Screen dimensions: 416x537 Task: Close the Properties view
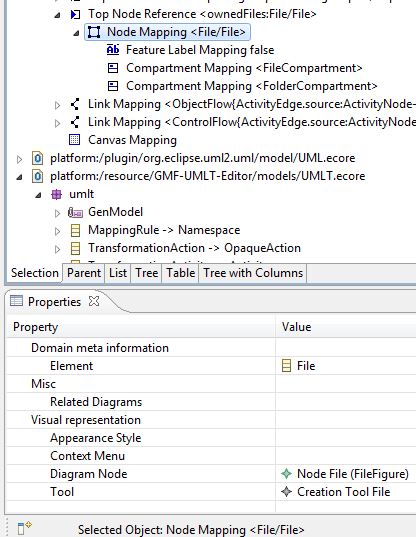pos(94,301)
